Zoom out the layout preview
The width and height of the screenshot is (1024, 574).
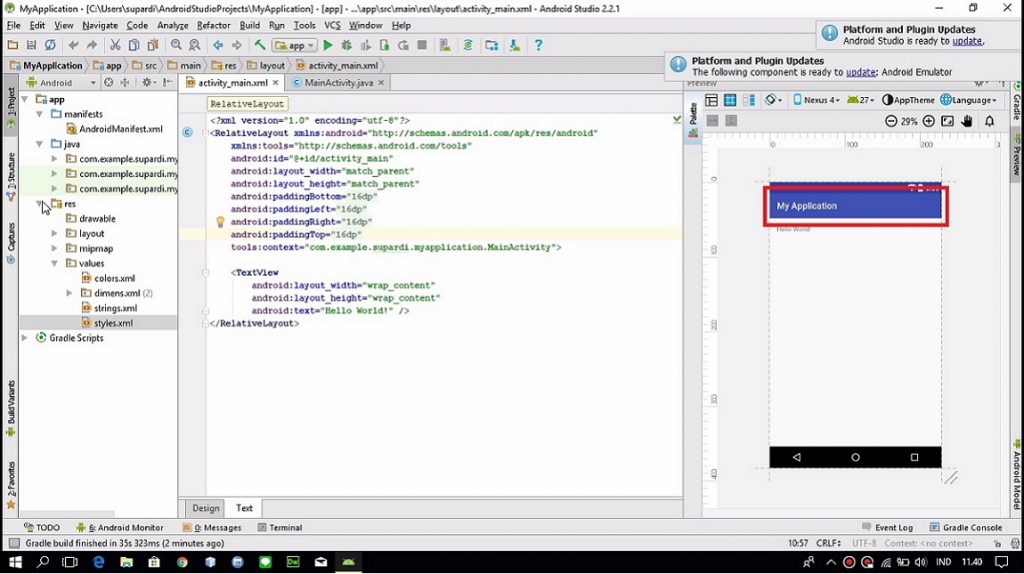click(x=891, y=121)
